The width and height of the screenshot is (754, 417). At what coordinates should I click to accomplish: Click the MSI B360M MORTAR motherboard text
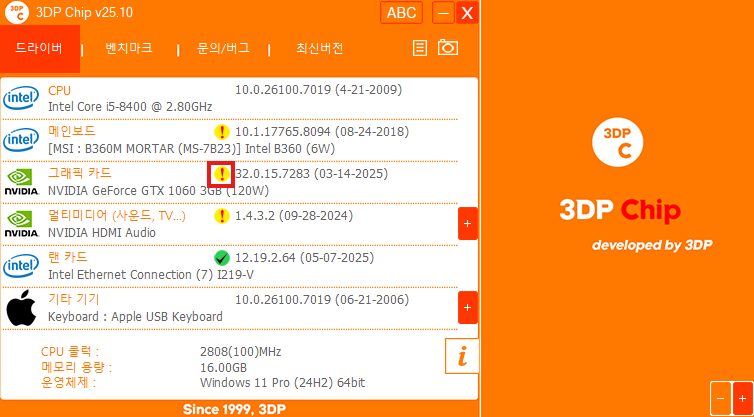pyautogui.click(x=192, y=149)
